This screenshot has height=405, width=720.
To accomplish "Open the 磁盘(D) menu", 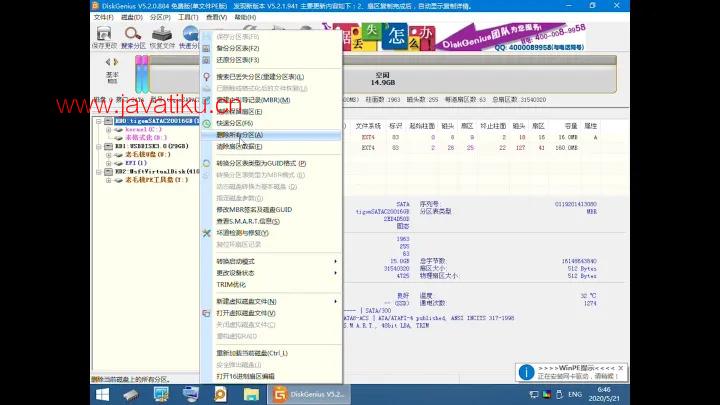I will (x=132, y=17).
